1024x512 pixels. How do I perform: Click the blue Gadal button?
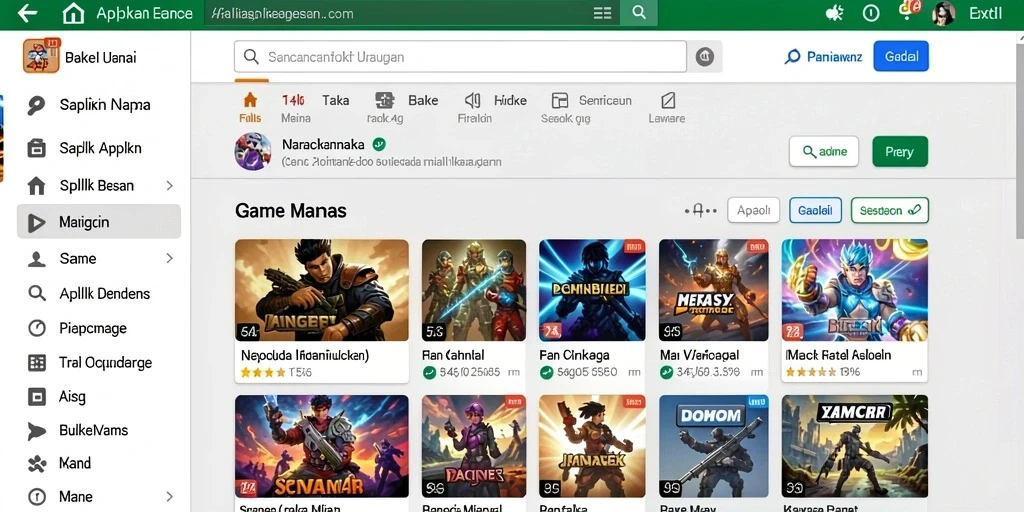pyautogui.click(x=901, y=57)
